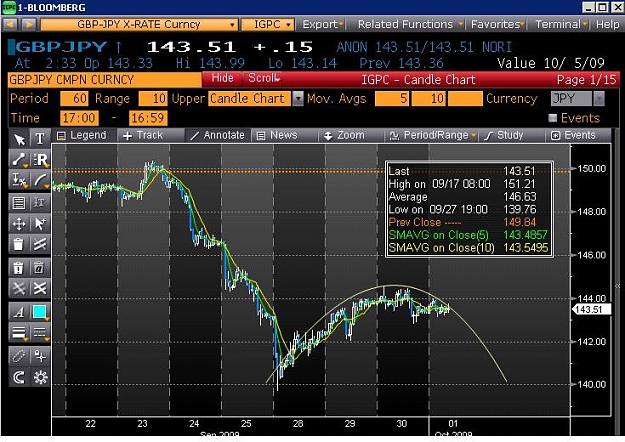The height and width of the screenshot is (442, 625).
Task: Expand the Currency JPY dropdown arrow
Action: 599,98
